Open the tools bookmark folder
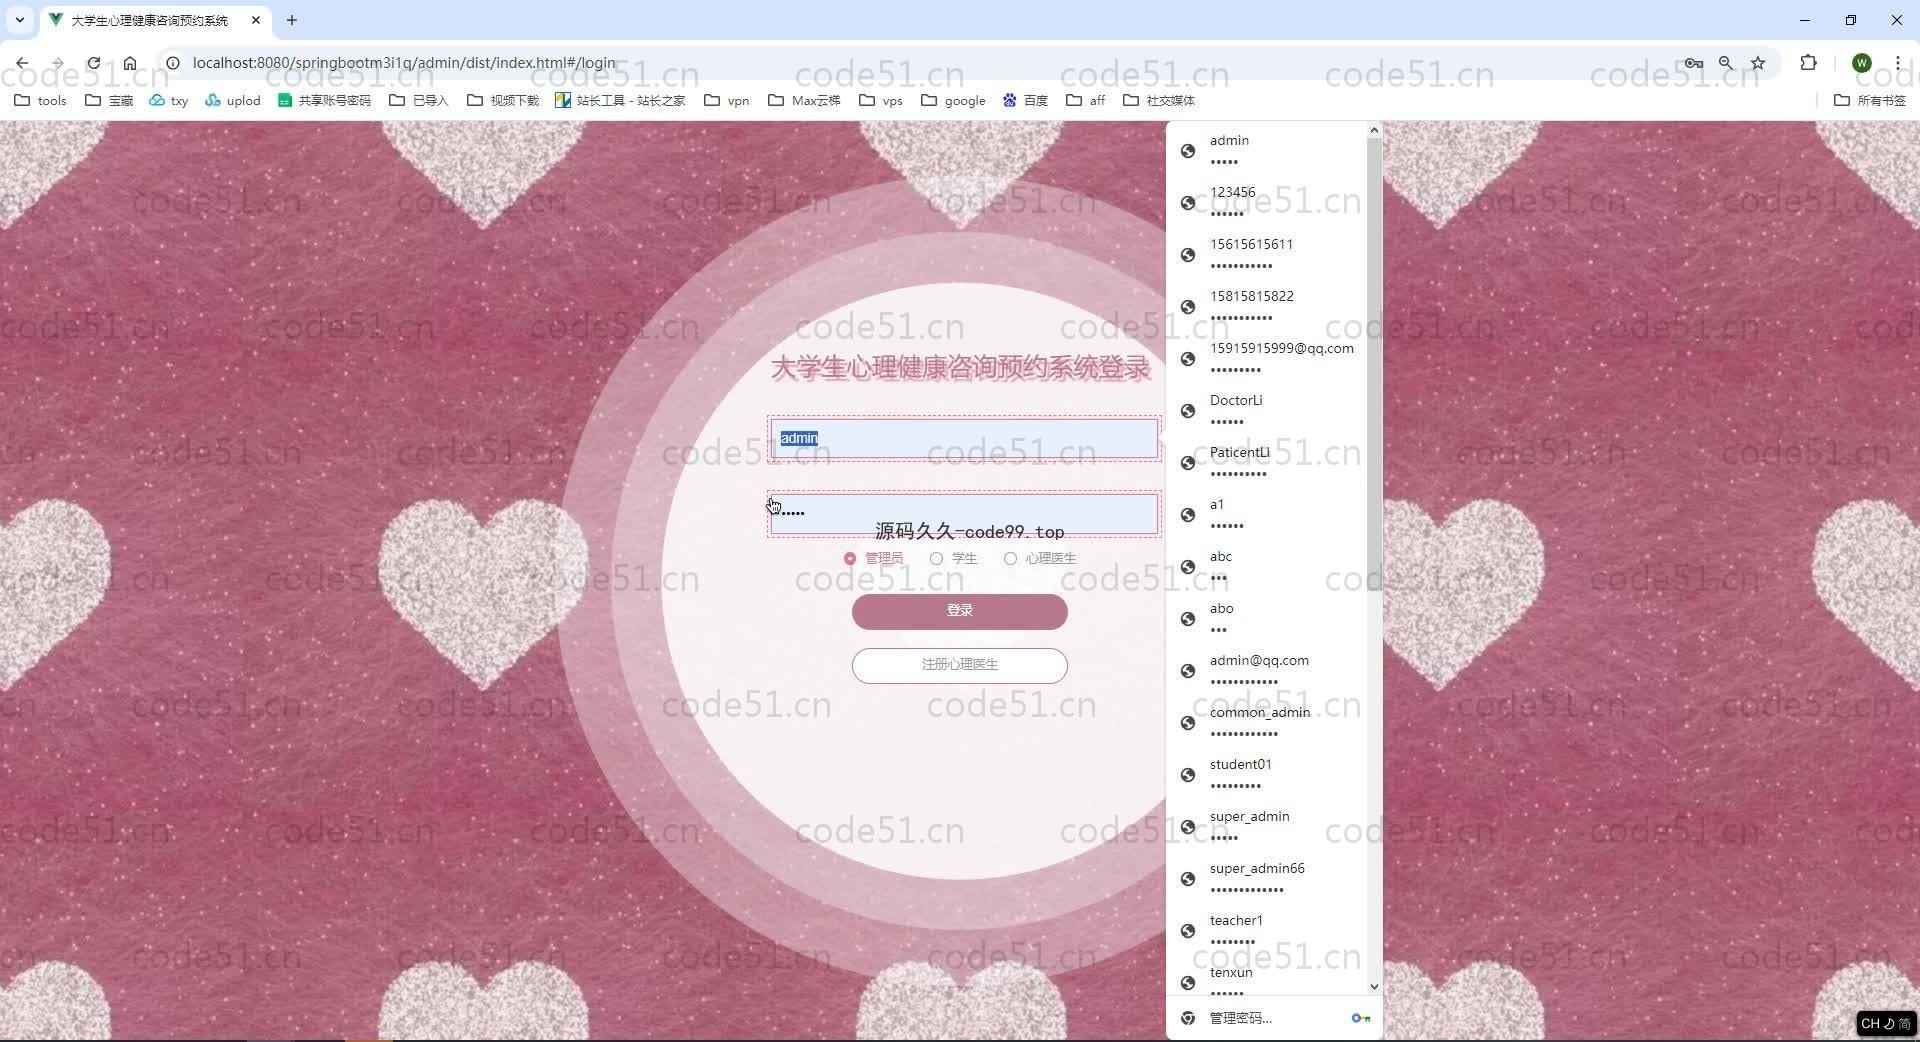This screenshot has width=1920, height=1042. 41,100
